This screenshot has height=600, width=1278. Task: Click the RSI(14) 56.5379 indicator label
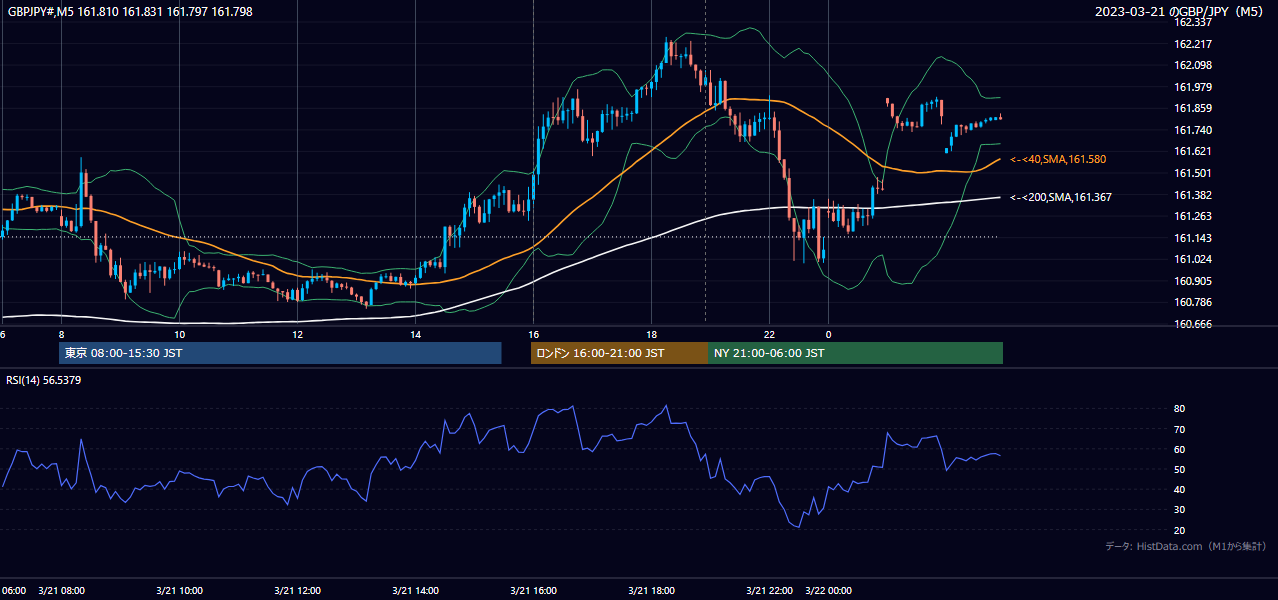(44, 380)
